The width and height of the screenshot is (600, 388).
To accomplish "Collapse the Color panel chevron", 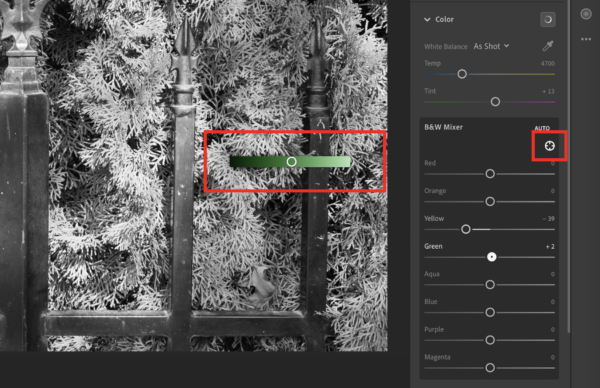I will tap(427, 20).
